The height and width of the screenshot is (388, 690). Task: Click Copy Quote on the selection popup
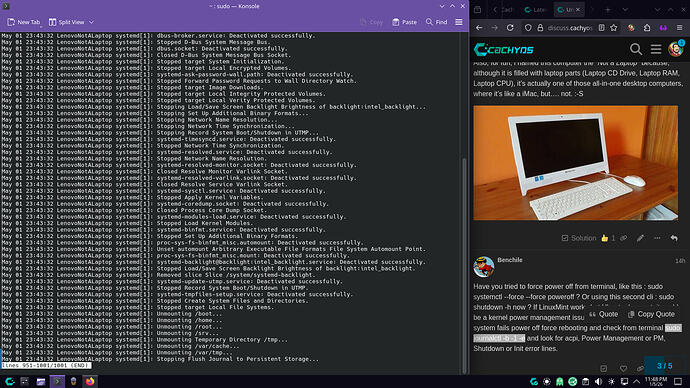click(x=651, y=314)
